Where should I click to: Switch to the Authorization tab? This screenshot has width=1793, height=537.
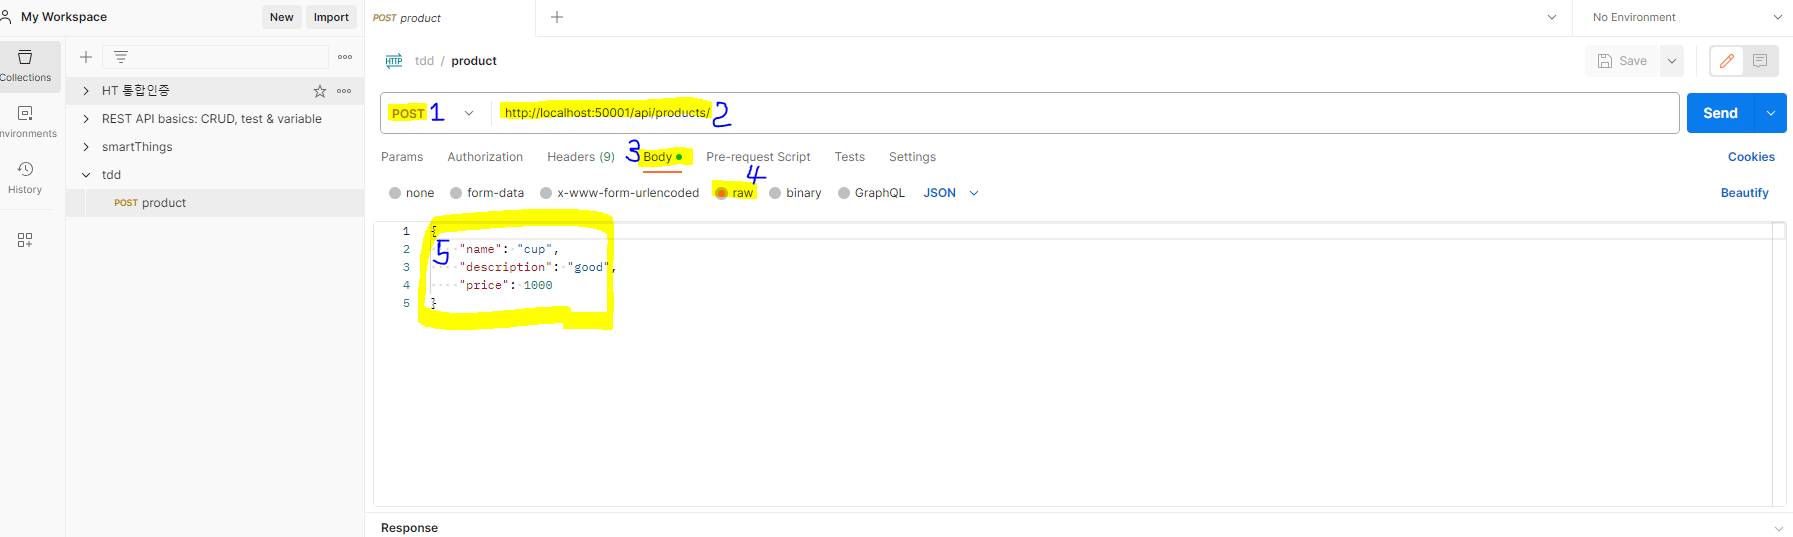pos(485,157)
